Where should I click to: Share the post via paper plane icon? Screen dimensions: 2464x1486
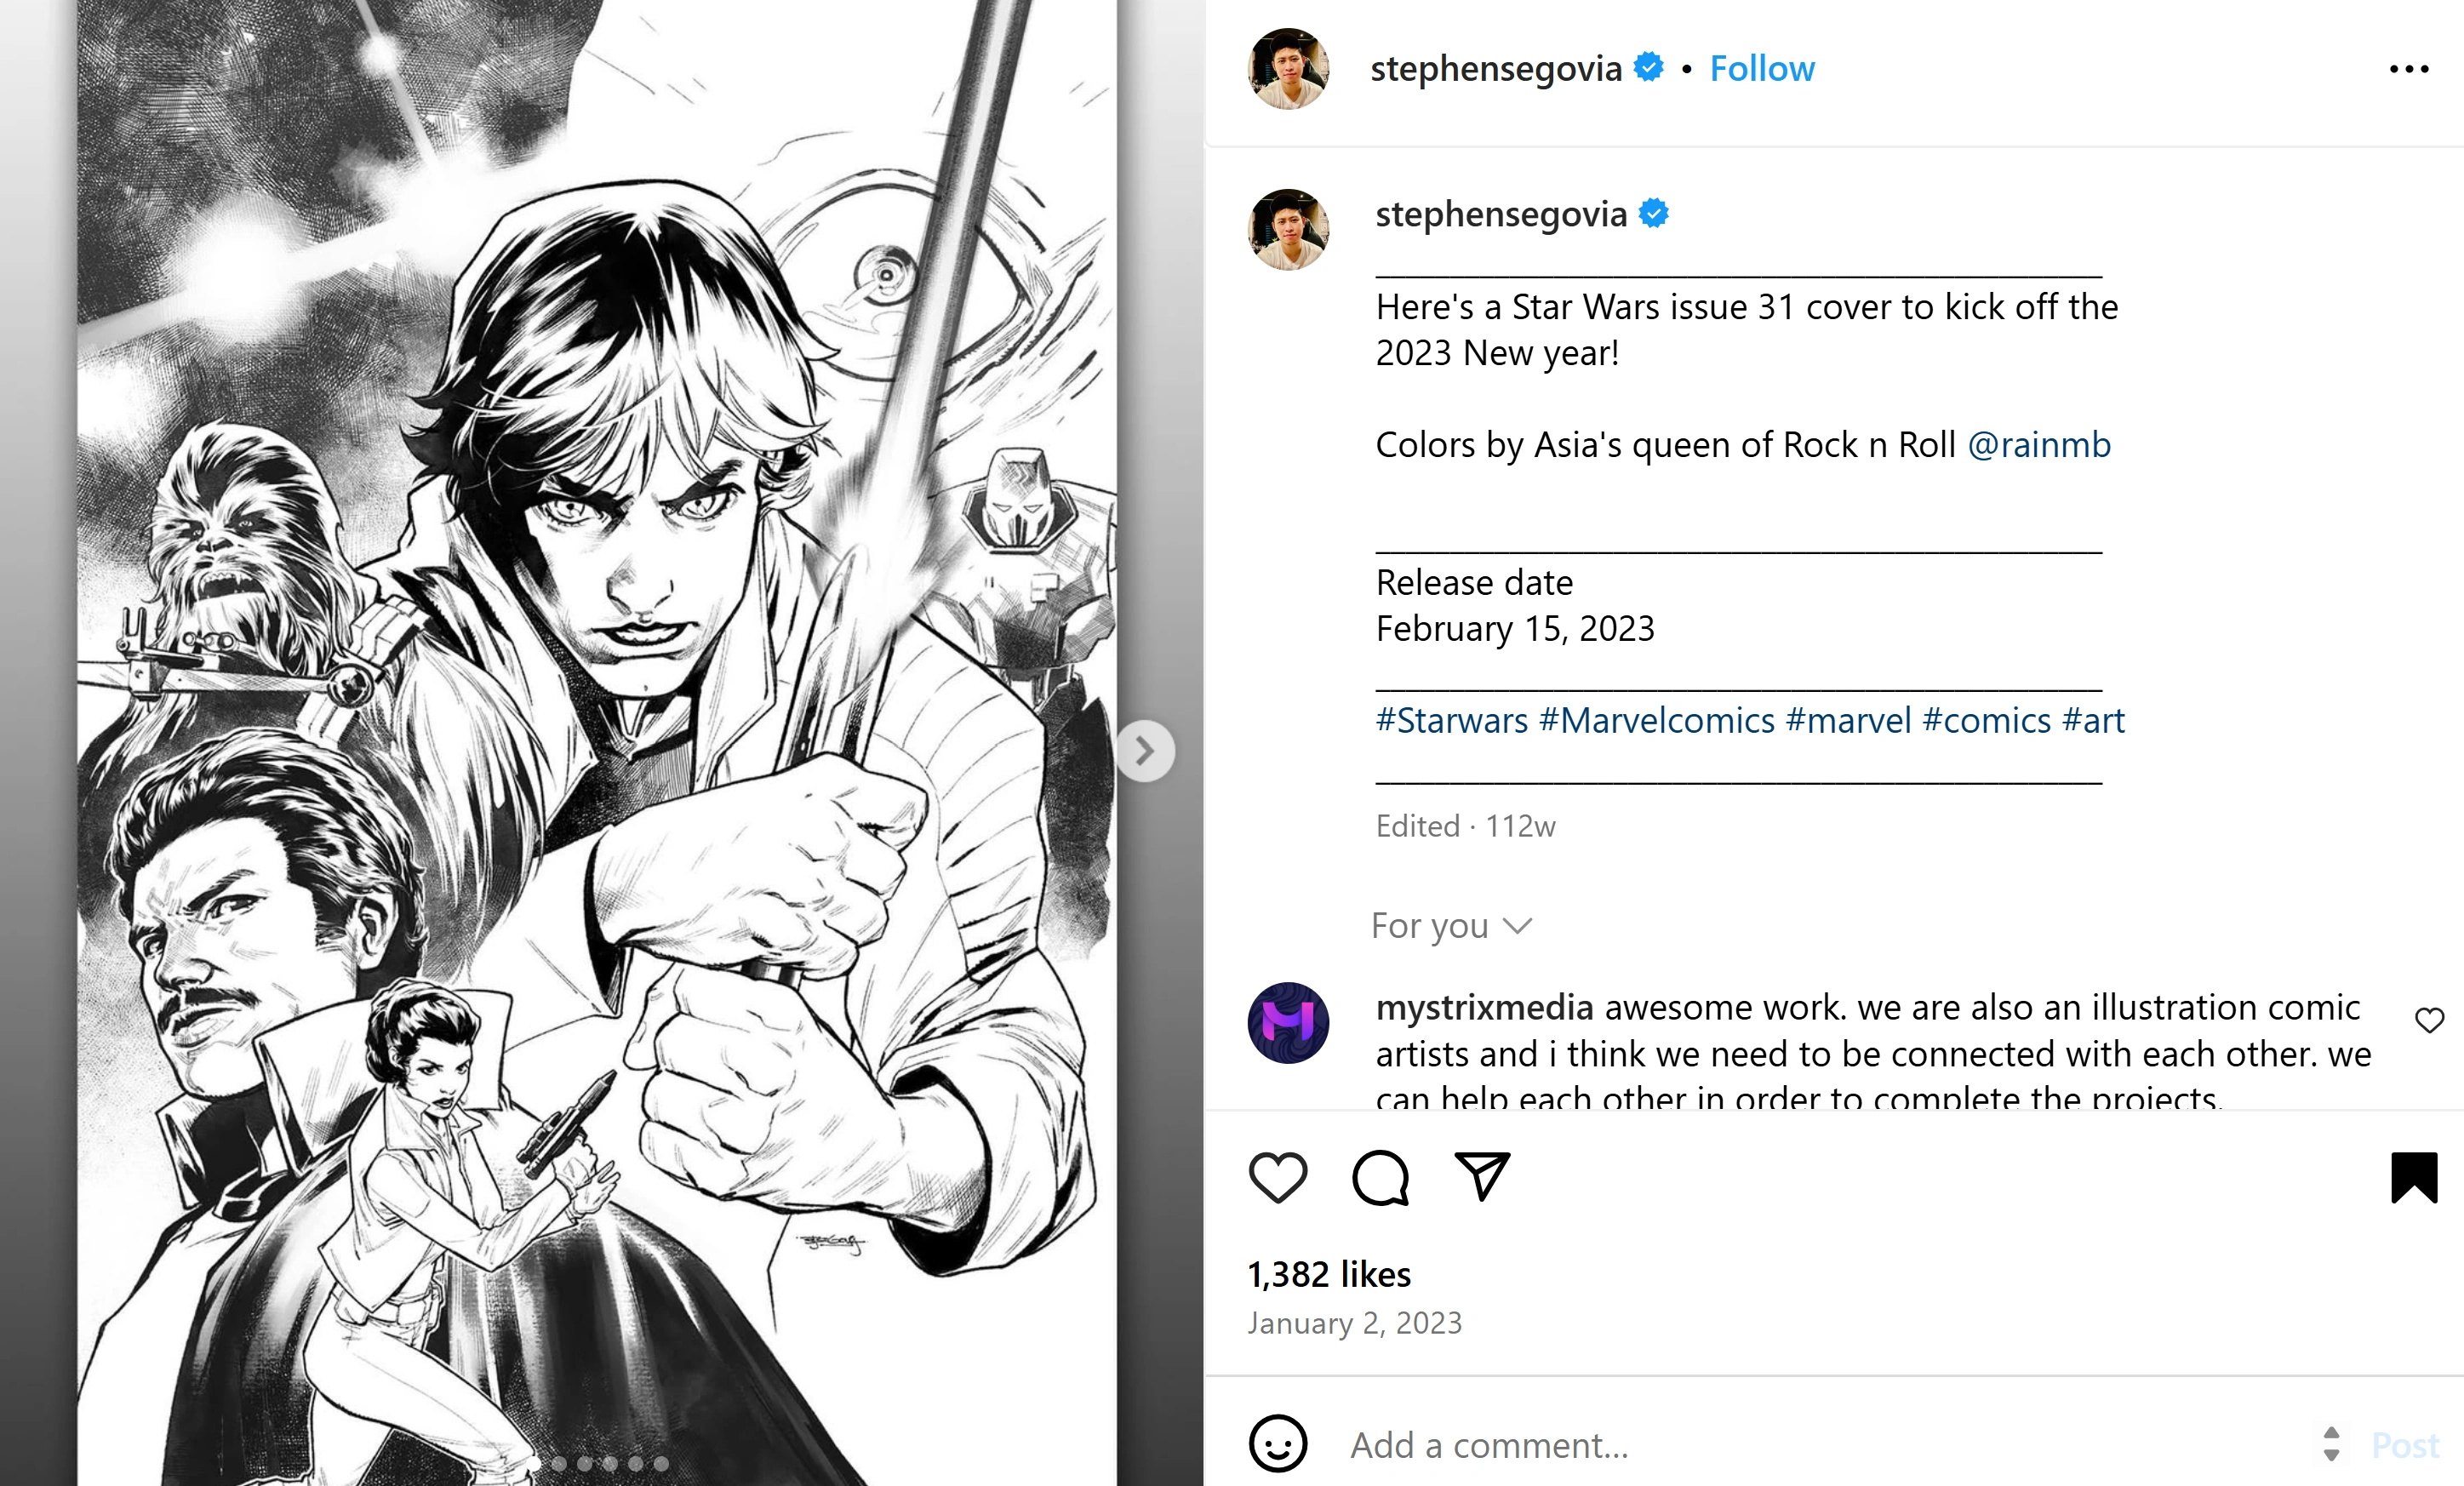(x=1481, y=1176)
